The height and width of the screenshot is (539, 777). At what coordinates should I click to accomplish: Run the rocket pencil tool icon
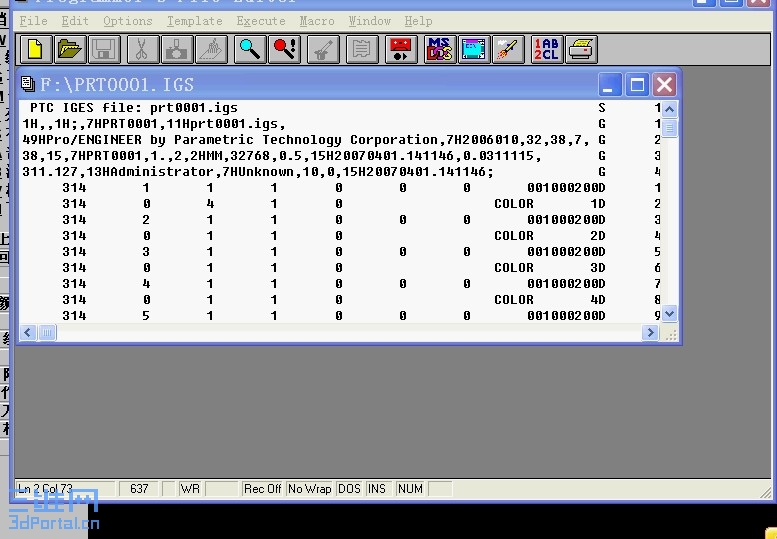pos(508,50)
